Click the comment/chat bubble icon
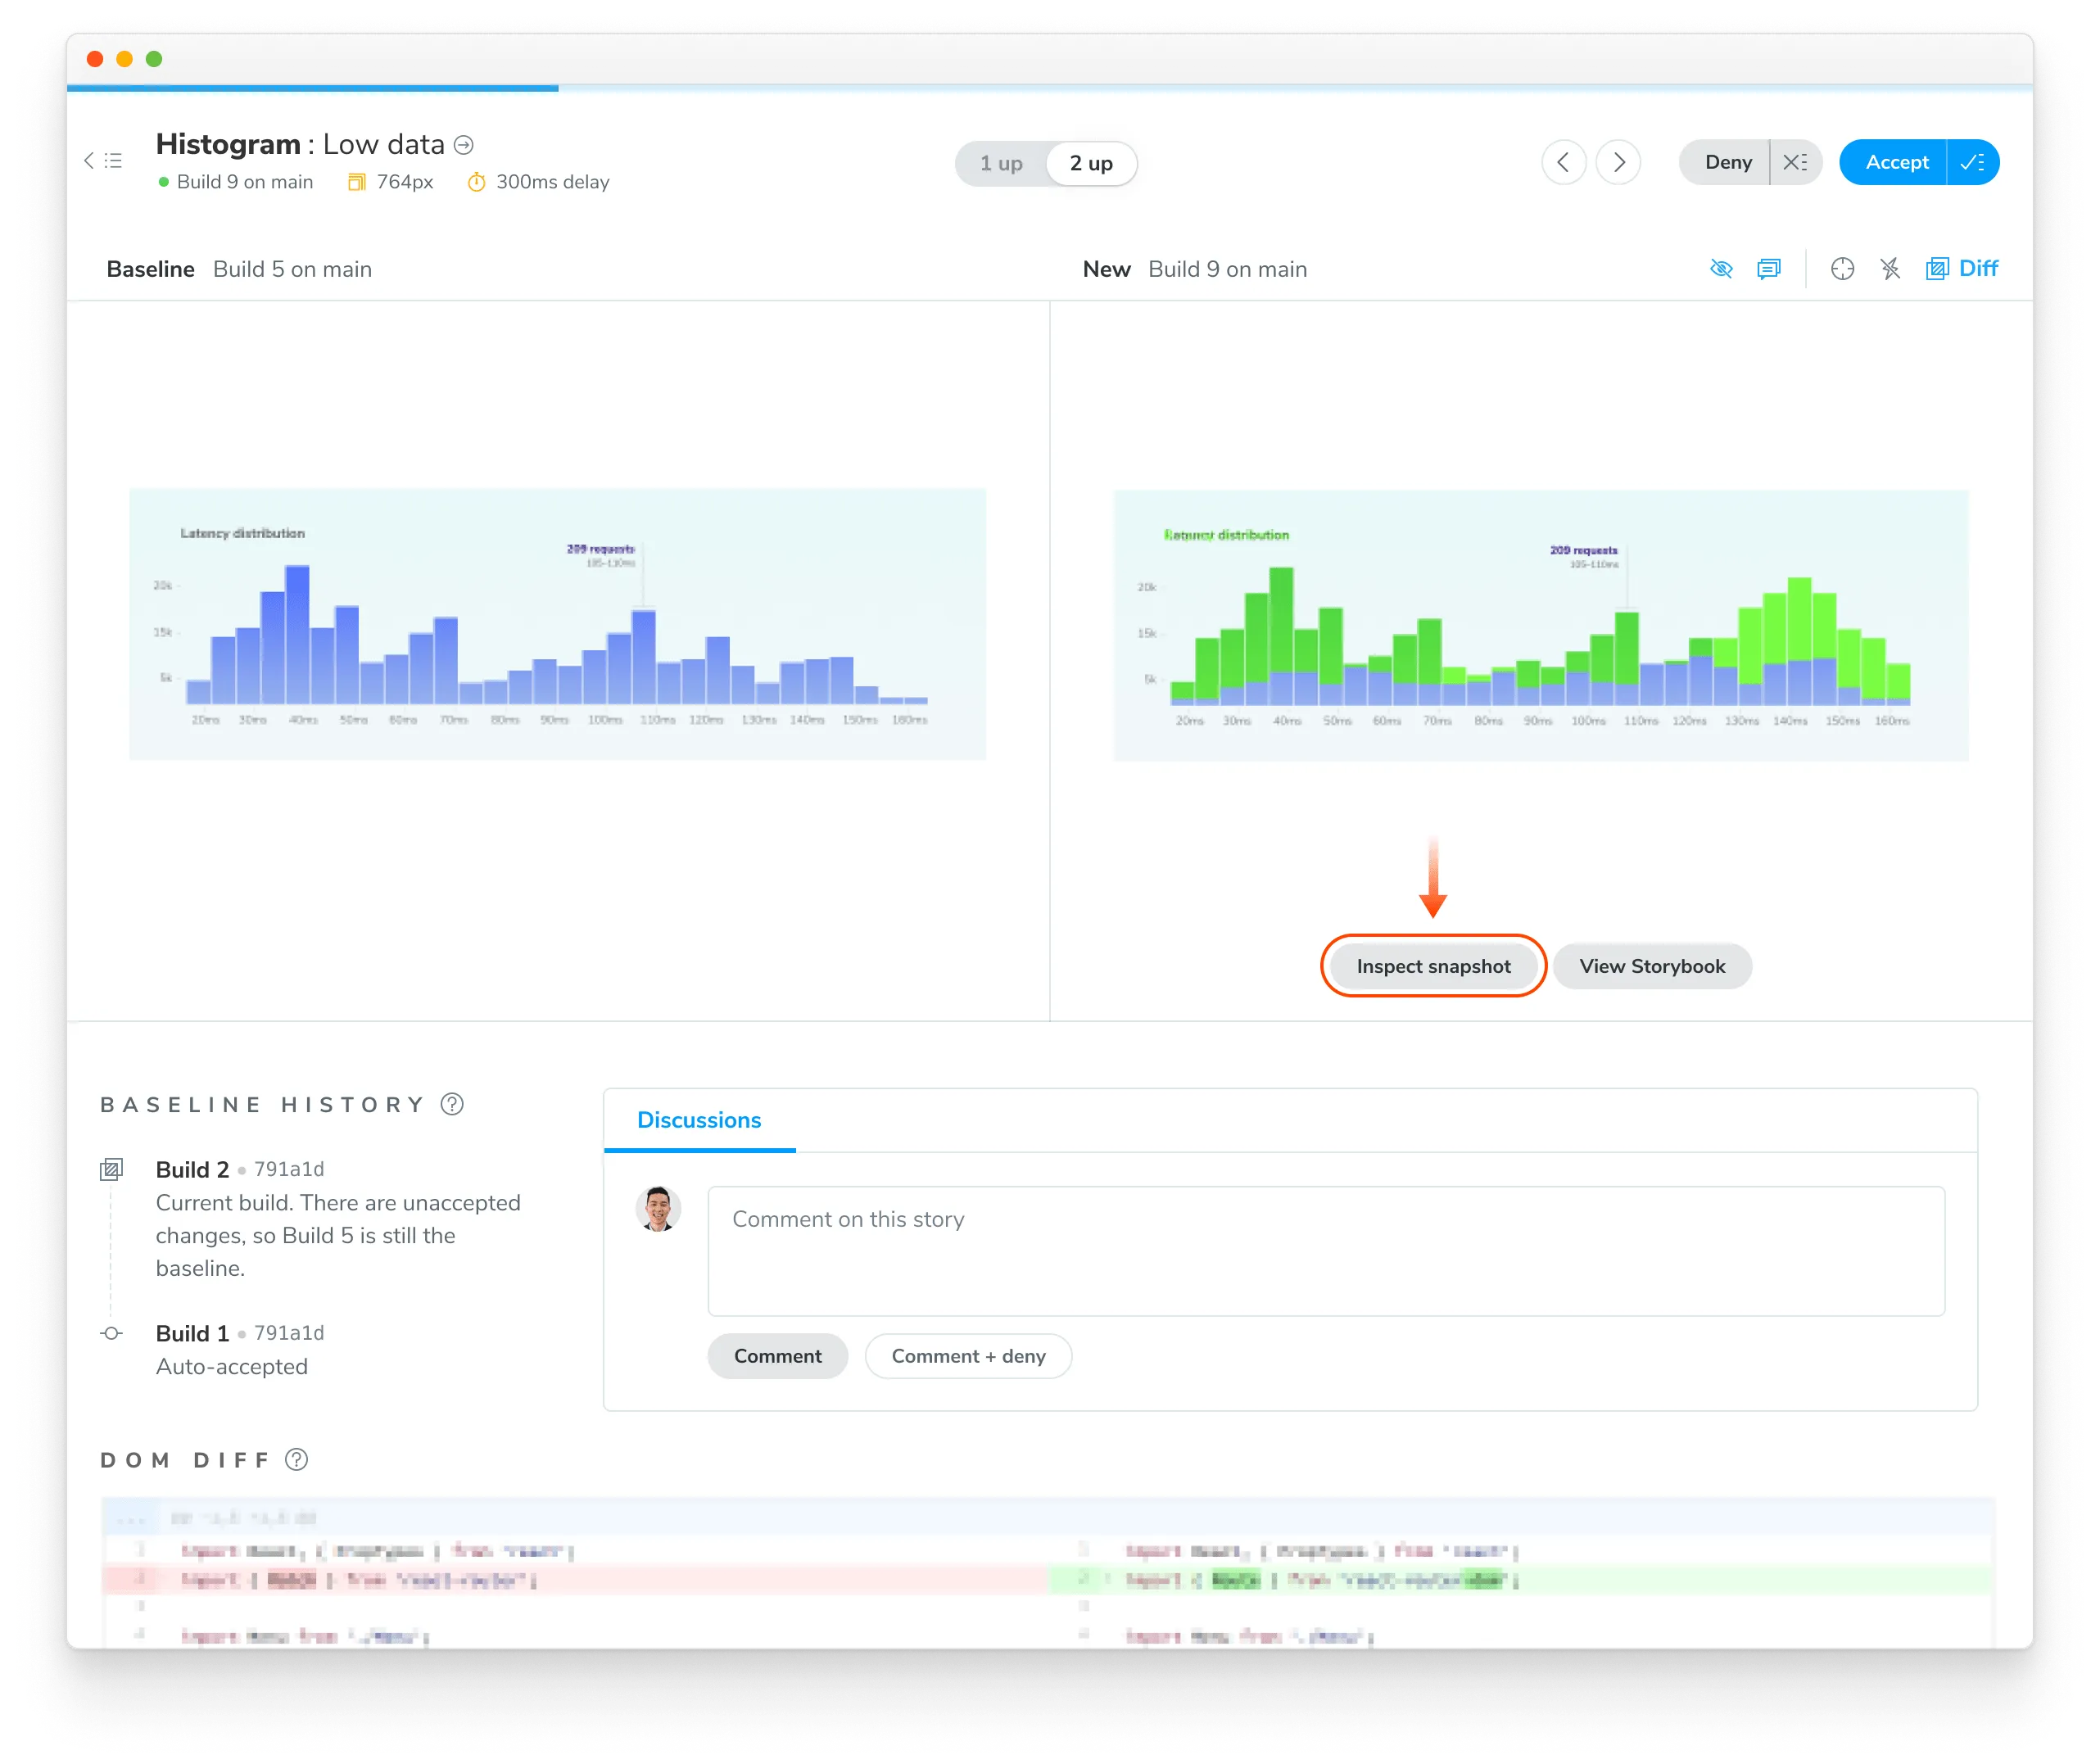Screen dimensions: 2100x1764 pyautogui.click(x=1767, y=269)
